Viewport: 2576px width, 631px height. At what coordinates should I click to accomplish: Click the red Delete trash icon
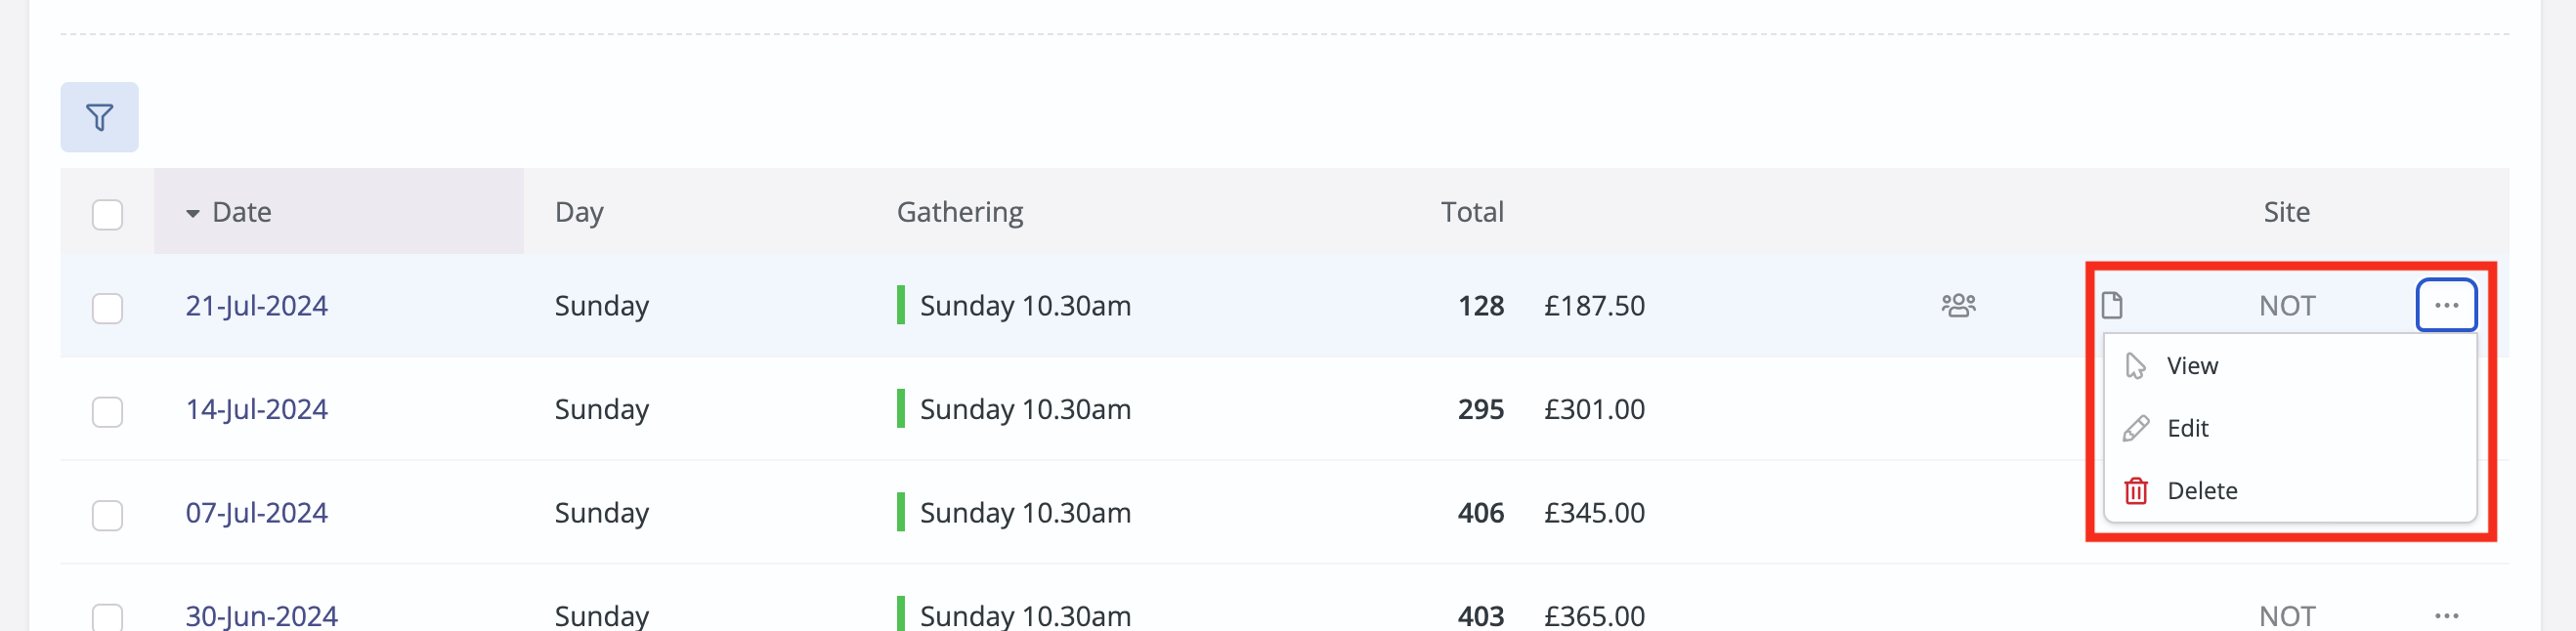point(2136,491)
